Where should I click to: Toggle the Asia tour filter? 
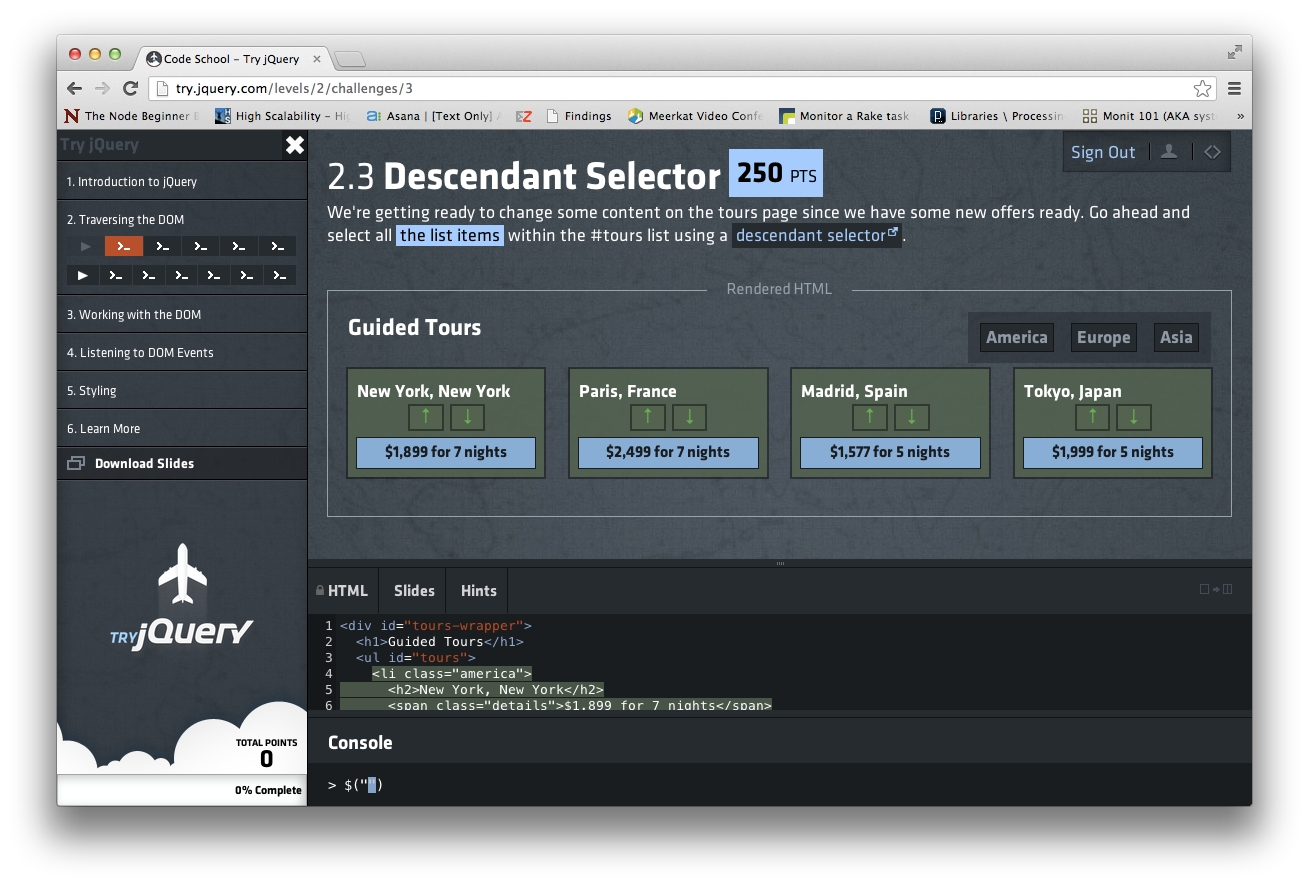click(x=1175, y=337)
